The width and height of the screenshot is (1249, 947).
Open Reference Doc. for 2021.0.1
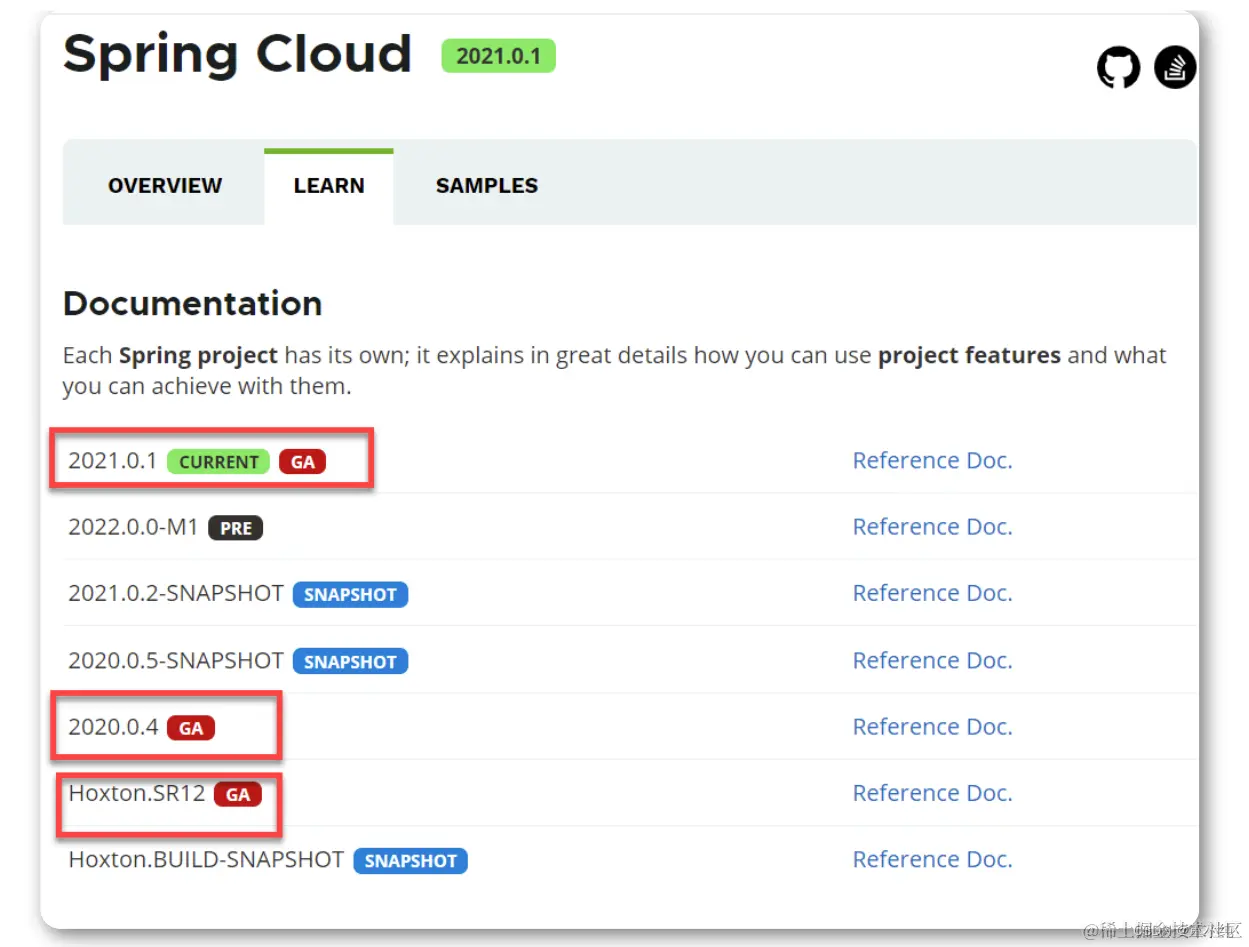[x=932, y=460]
